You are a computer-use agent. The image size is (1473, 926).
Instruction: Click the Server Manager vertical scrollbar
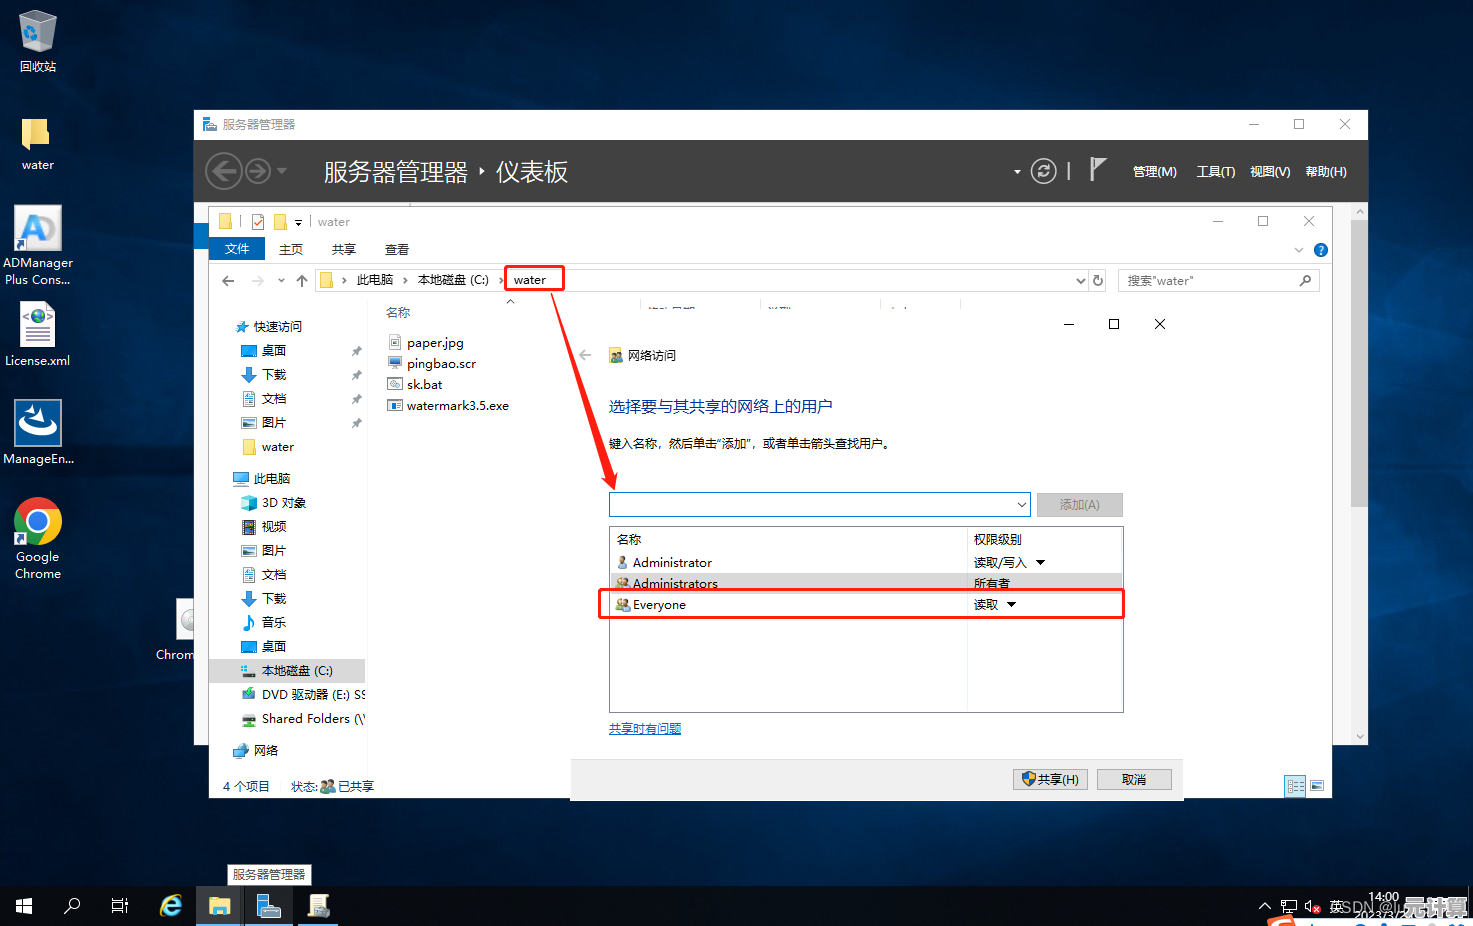(1359, 400)
